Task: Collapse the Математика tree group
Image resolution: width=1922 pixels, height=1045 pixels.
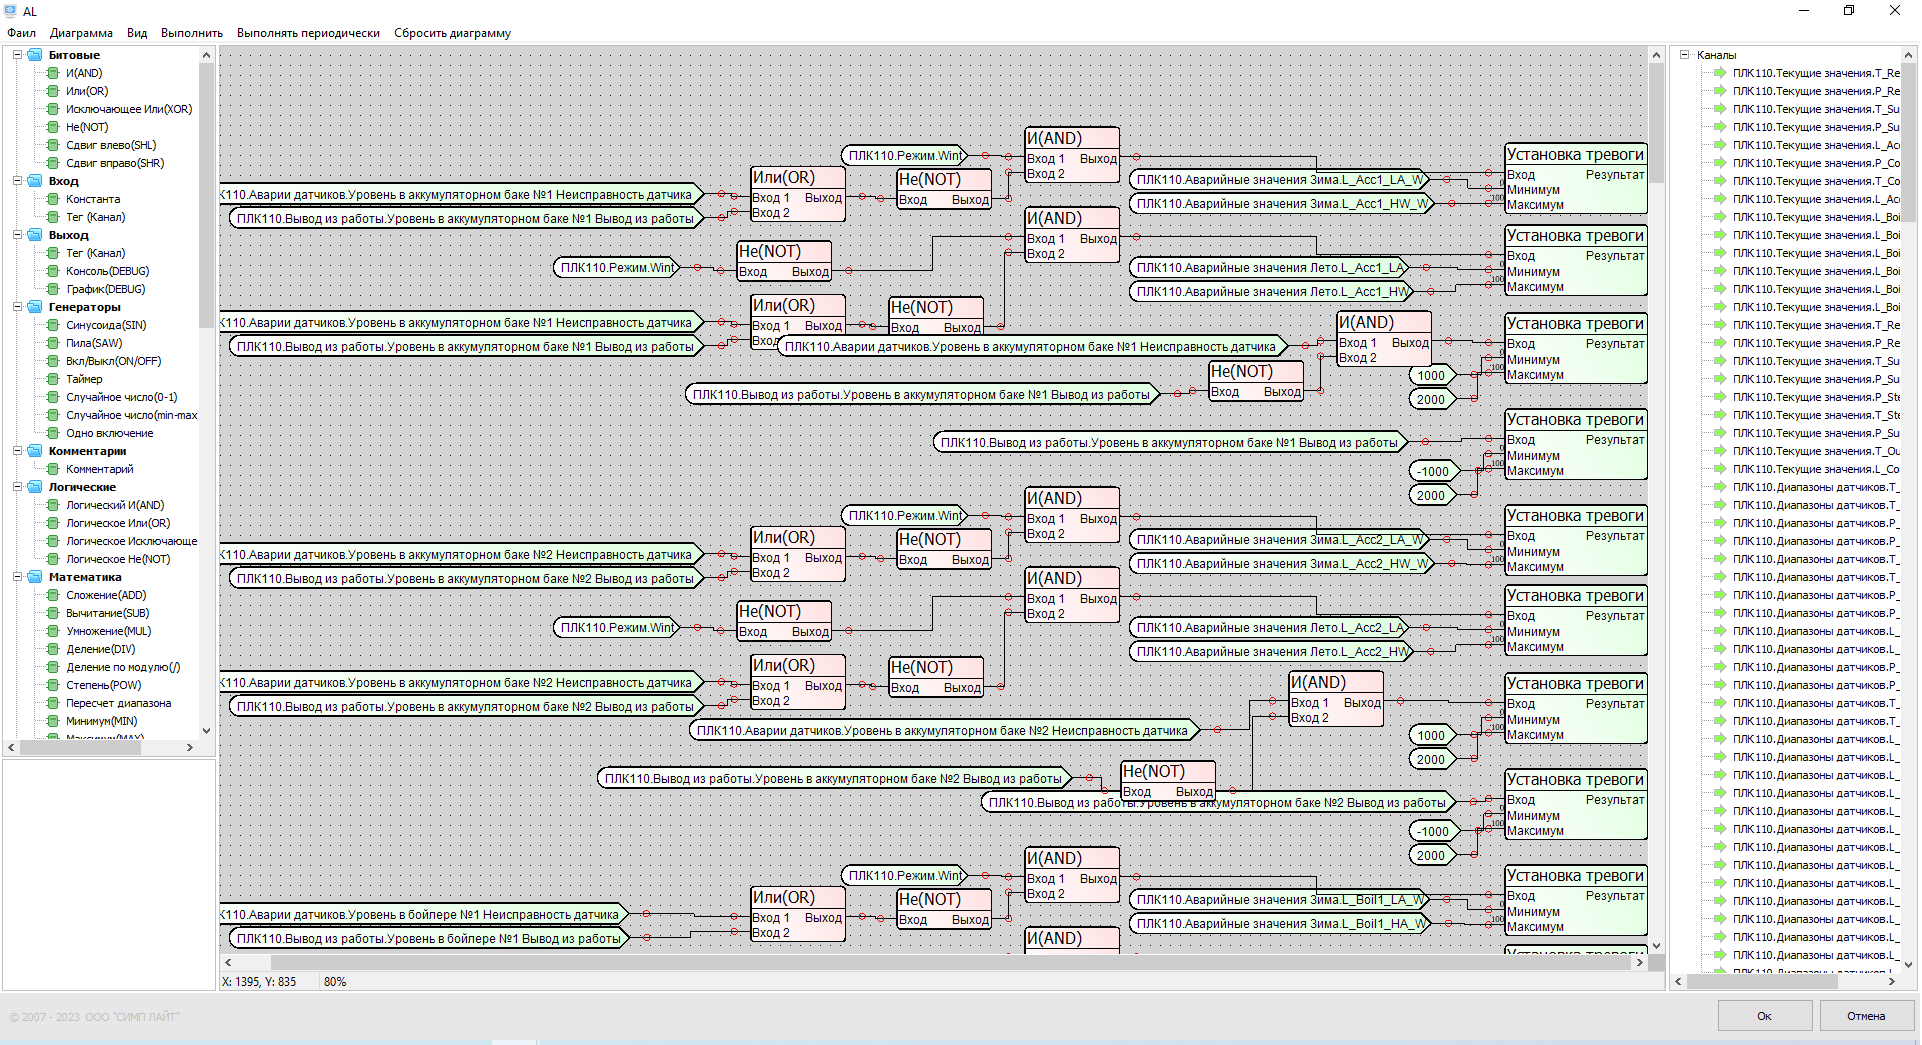Action: (17, 577)
